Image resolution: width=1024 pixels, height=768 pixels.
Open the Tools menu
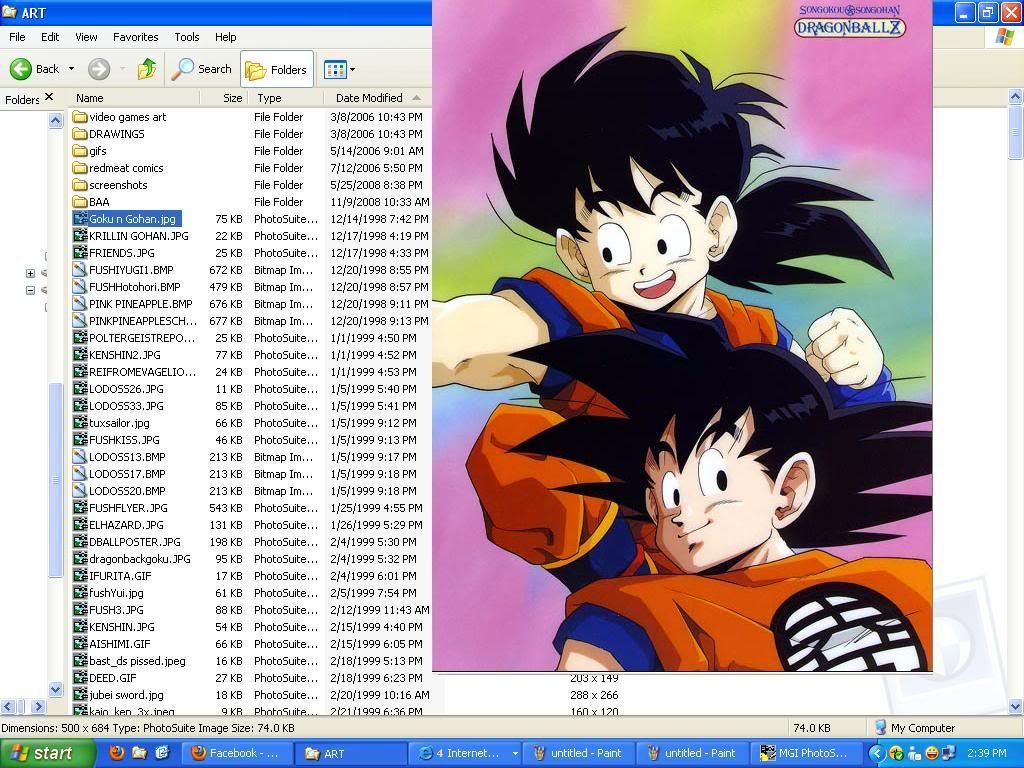187,37
